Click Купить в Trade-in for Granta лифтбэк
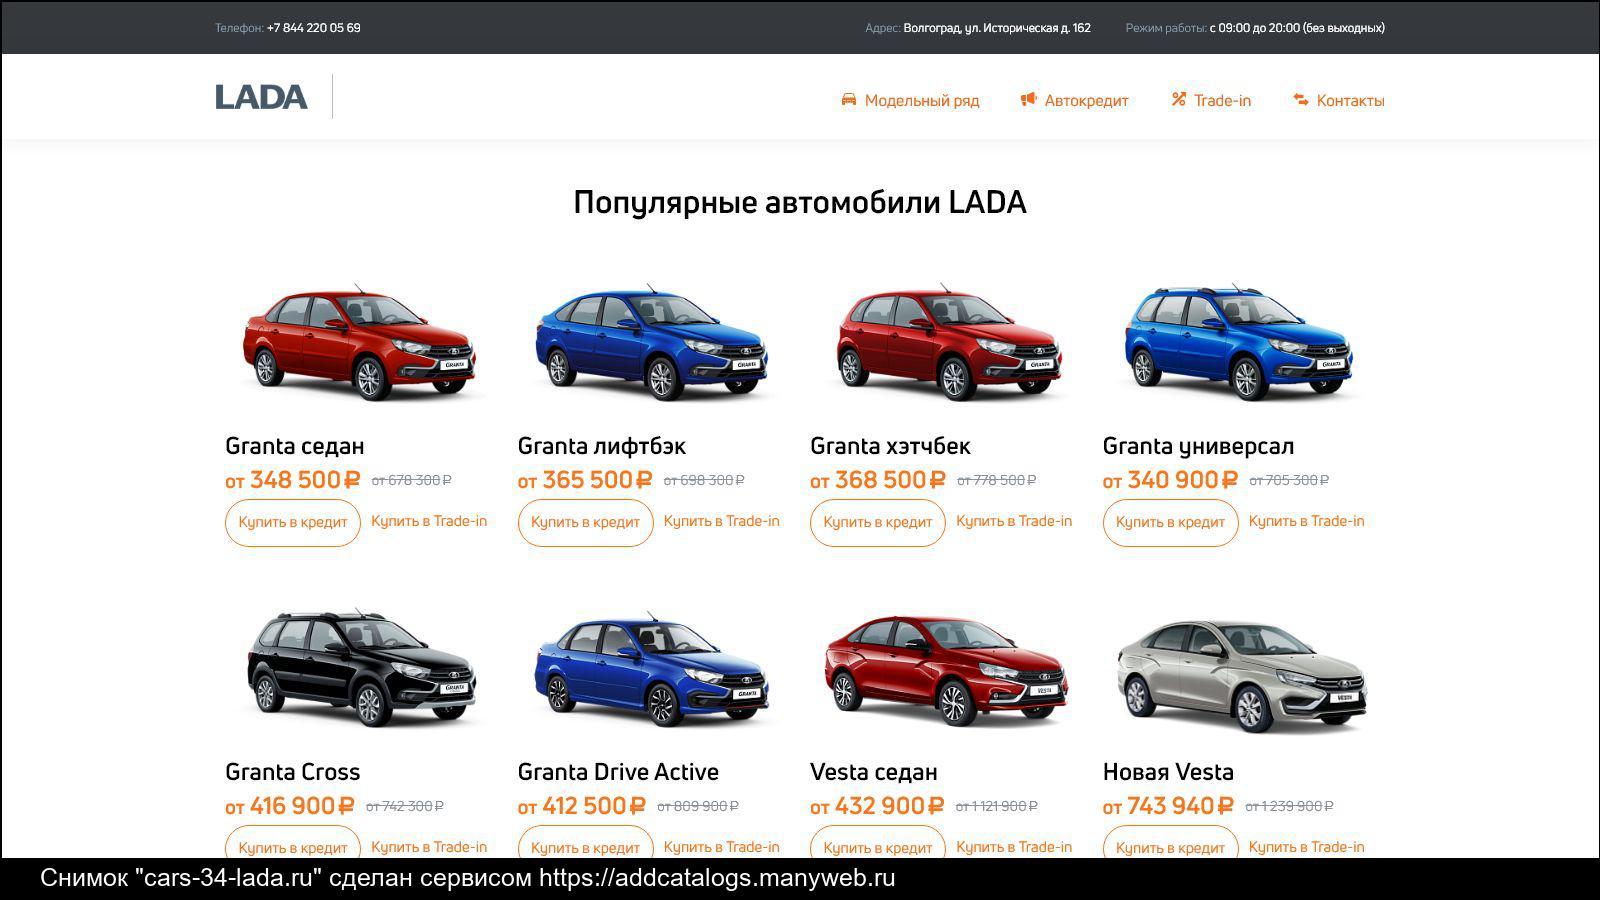This screenshot has width=1600, height=900. 722,521
